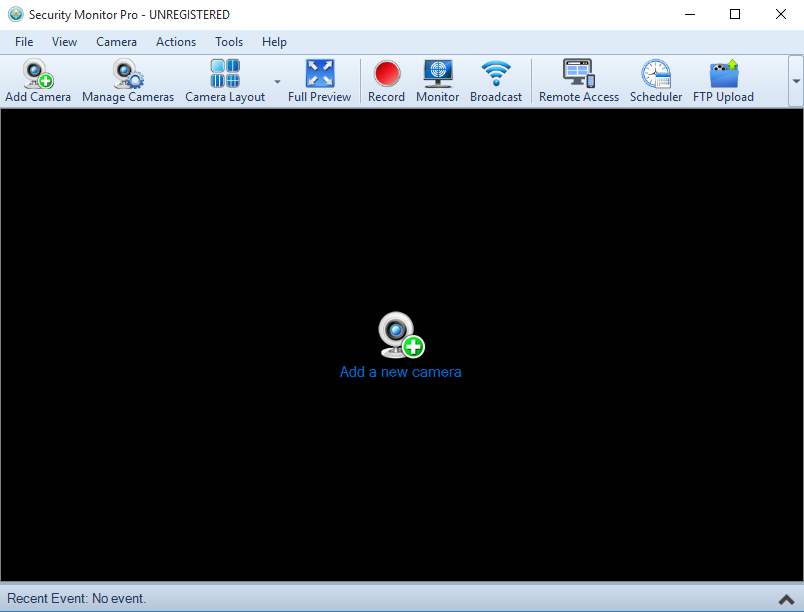804x612 pixels.
Task: Click the 'Recent Event: No event.' status text
Action: (x=76, y=599)
